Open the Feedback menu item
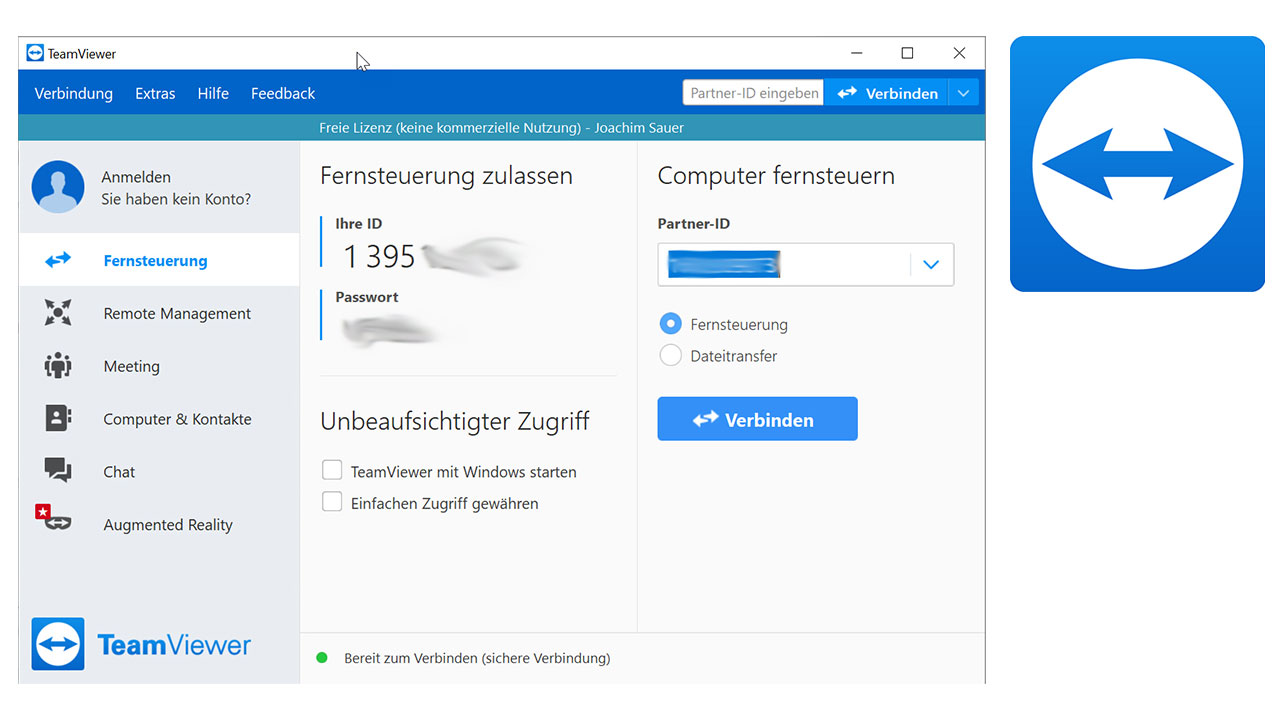The width and height of the screenshot is (1280, 720). coord(283,93)
